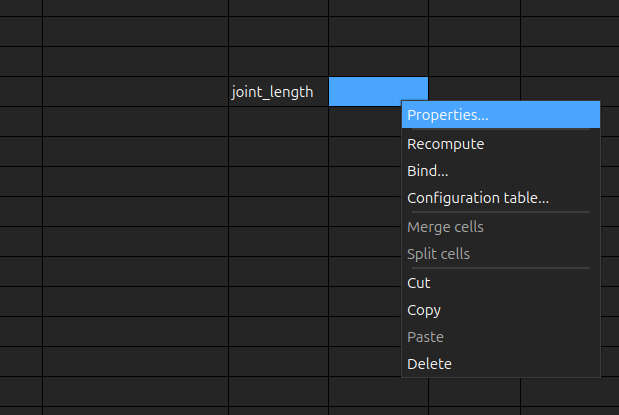The height and width of the screenshot is (415, 619).
Task: Click the cell immediately left of joint_length
Action: click(135, 92)
